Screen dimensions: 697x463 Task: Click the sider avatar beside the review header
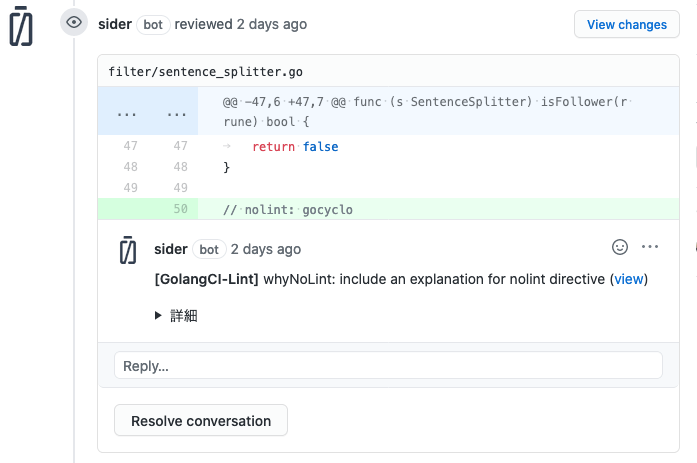coord(20,29)
